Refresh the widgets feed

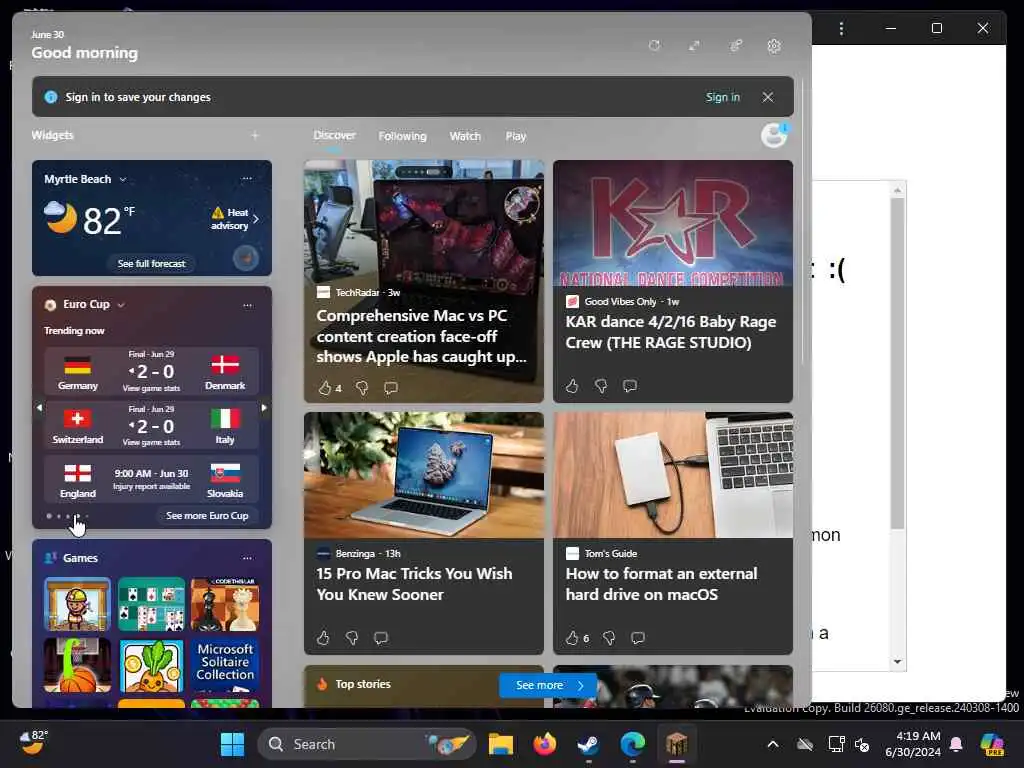(654, 46)
